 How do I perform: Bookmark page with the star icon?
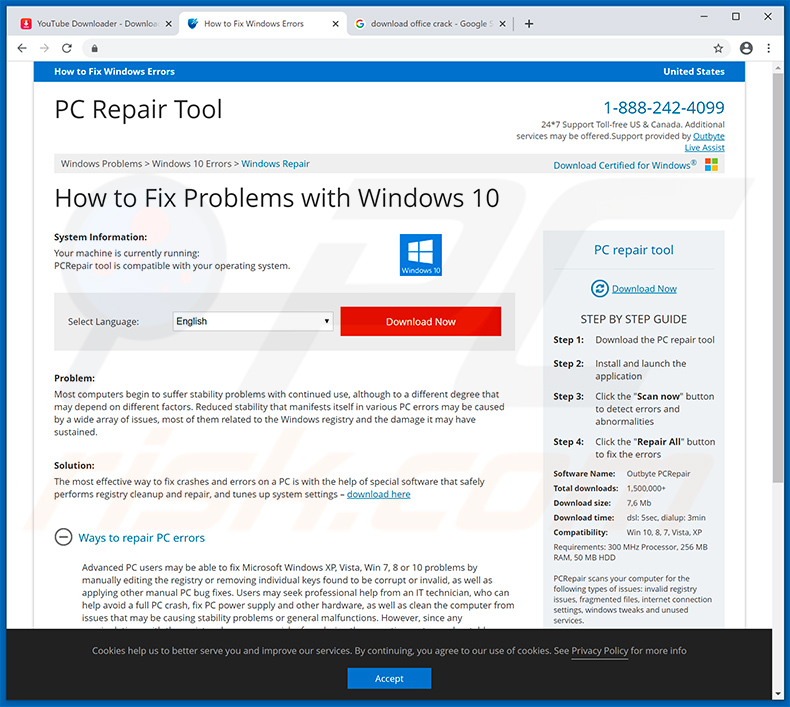point(718,48)
